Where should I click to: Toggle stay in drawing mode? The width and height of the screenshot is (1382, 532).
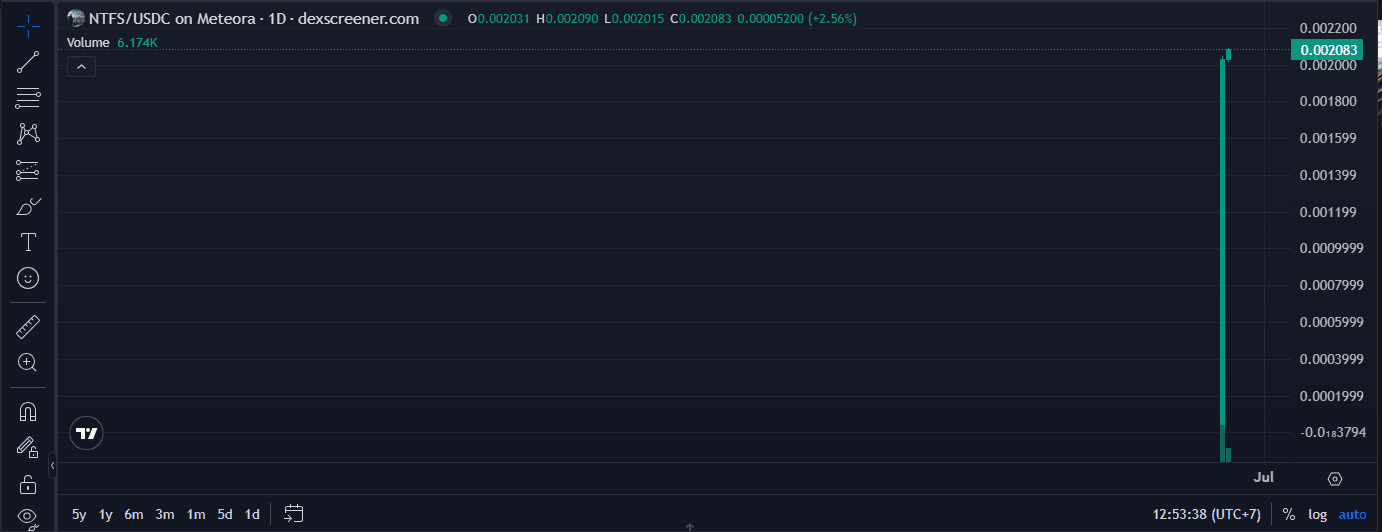pyautogui.click(x=28, y=447)
